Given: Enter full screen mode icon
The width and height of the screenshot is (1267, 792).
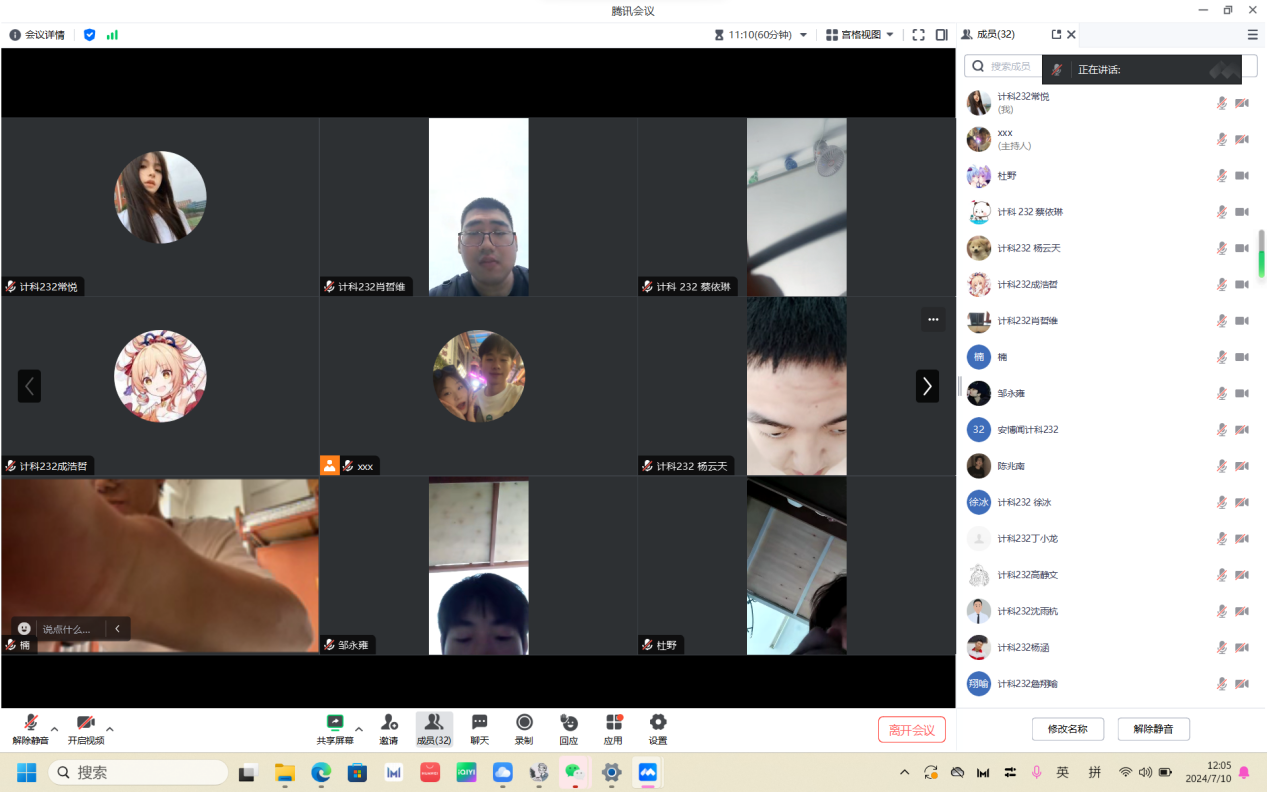Looking at the screenshot, I should coord(918,35).
